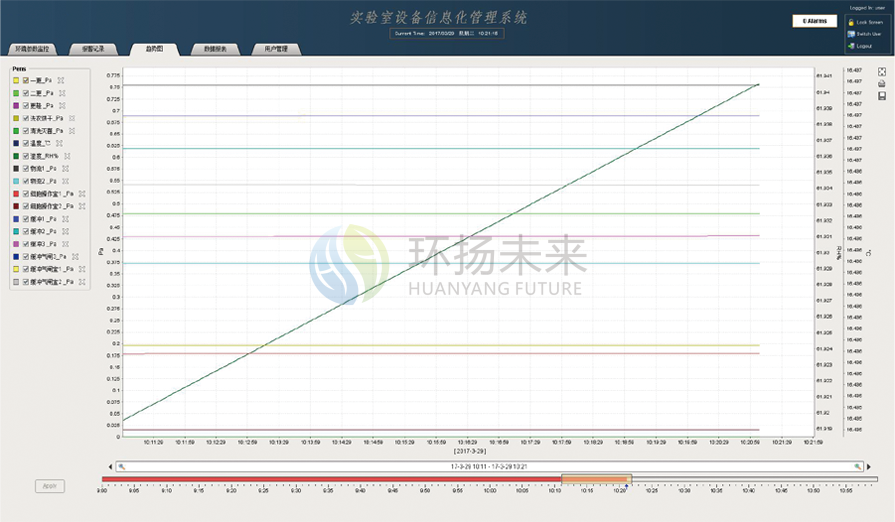Image resolution: width=895 pixels, height=522 pixels.
Task: Click the magnifier icon at the range bar's left end
Action: pyautogui.click(x=121, y=467)
